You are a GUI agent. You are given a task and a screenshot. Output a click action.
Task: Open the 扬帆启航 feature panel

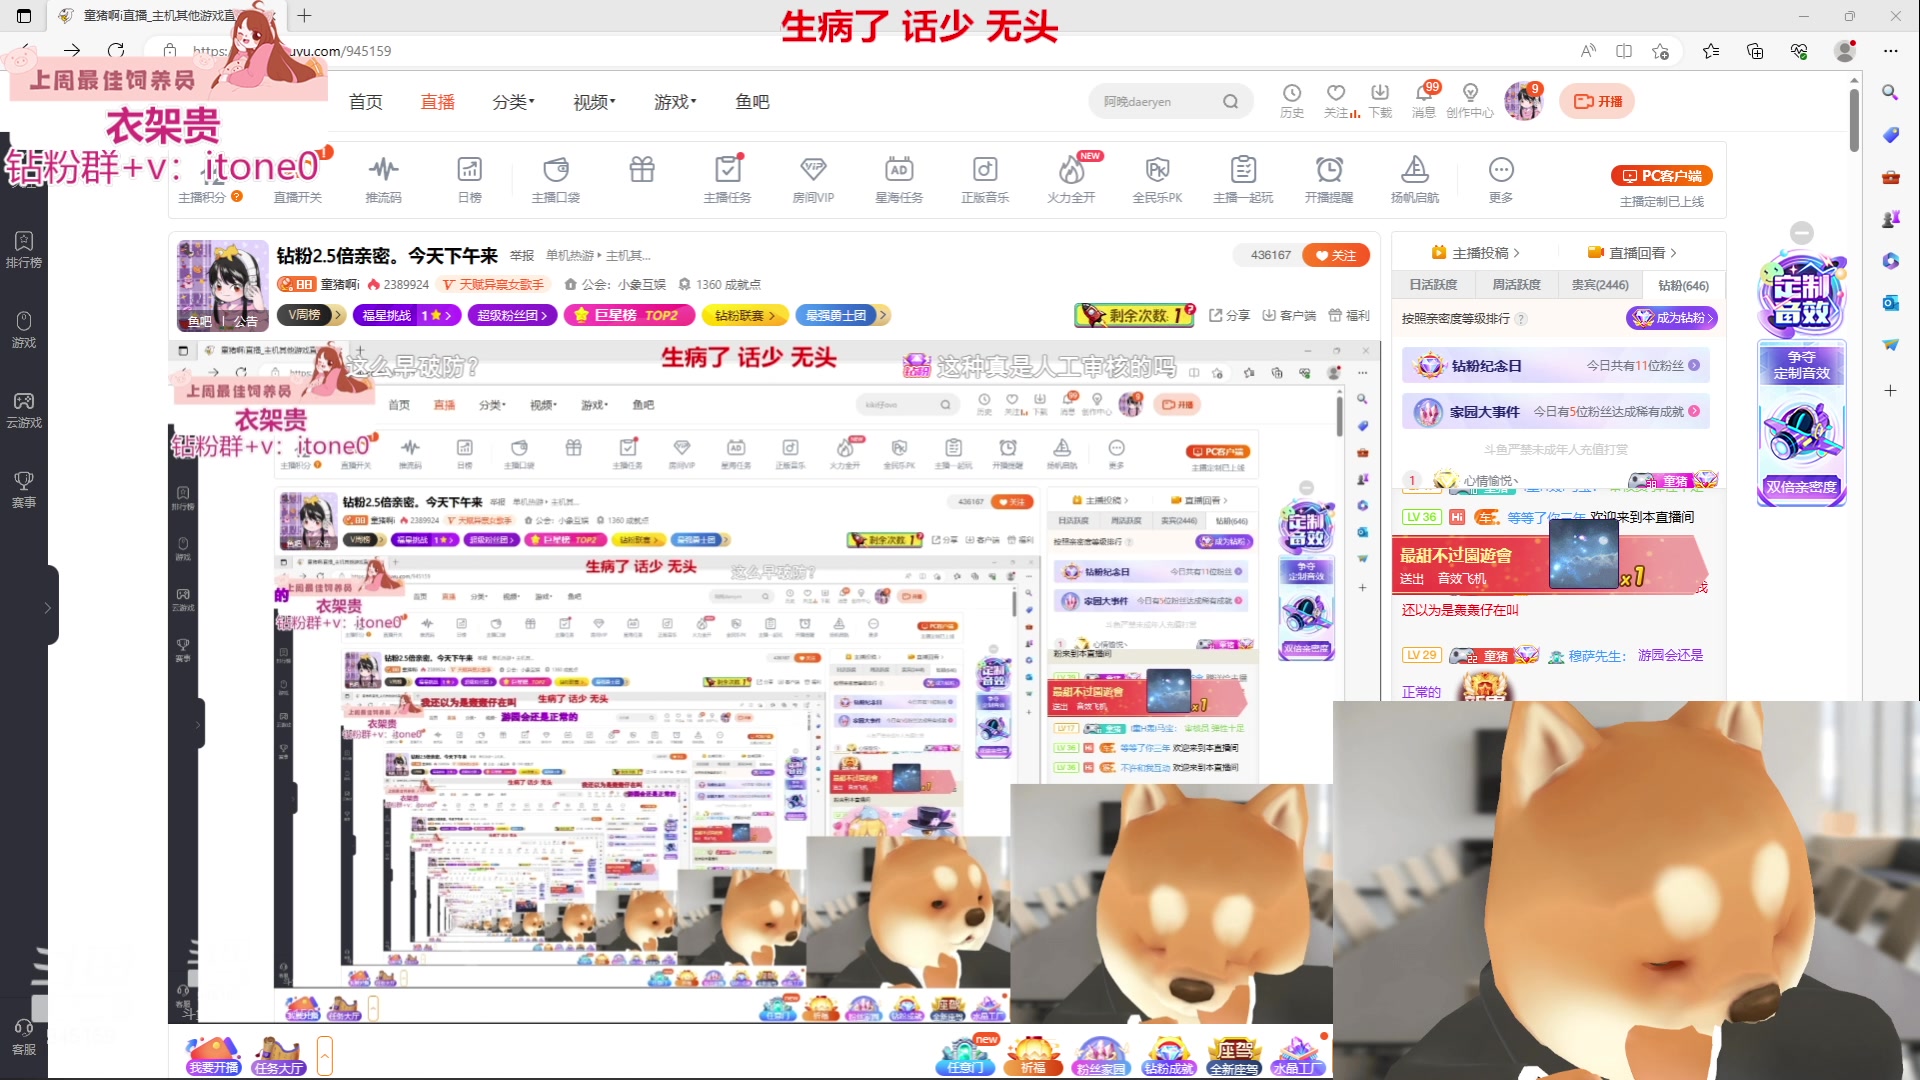point(1415,180)
